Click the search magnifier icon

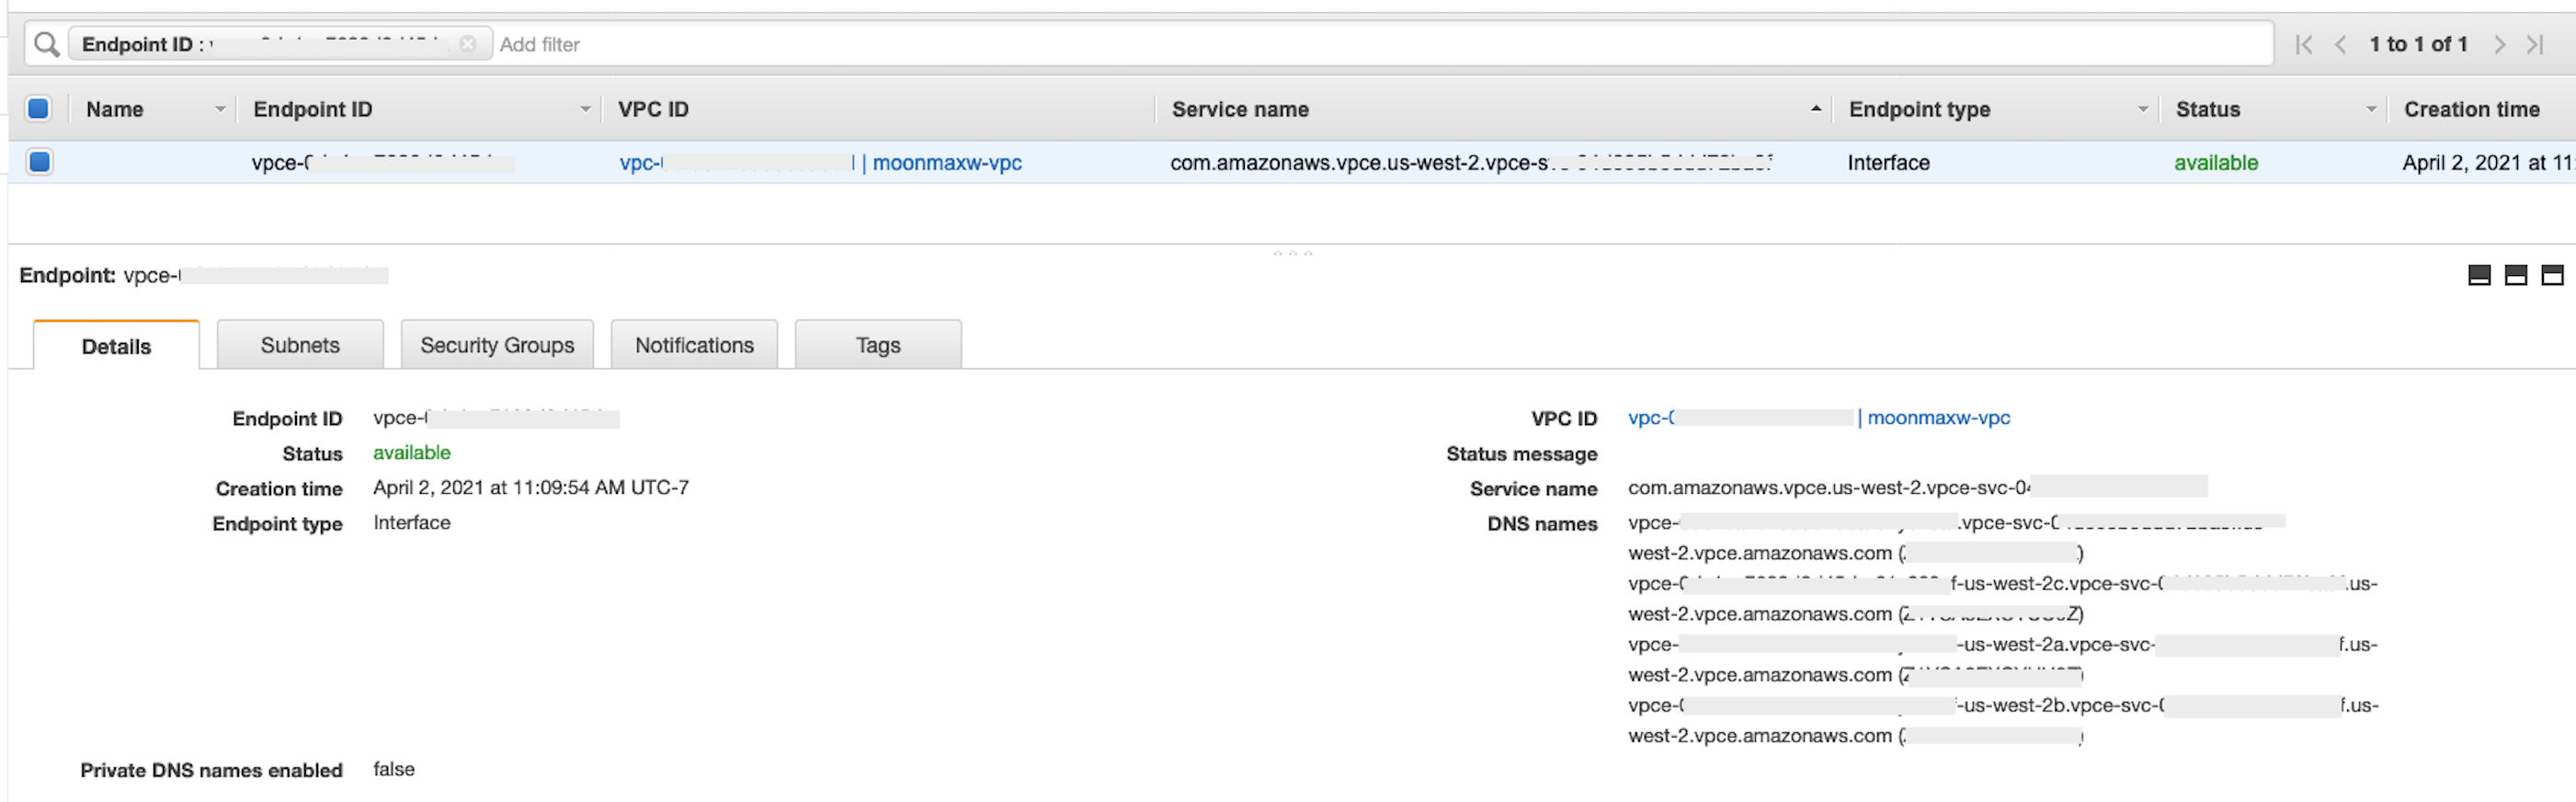point(46,44)
